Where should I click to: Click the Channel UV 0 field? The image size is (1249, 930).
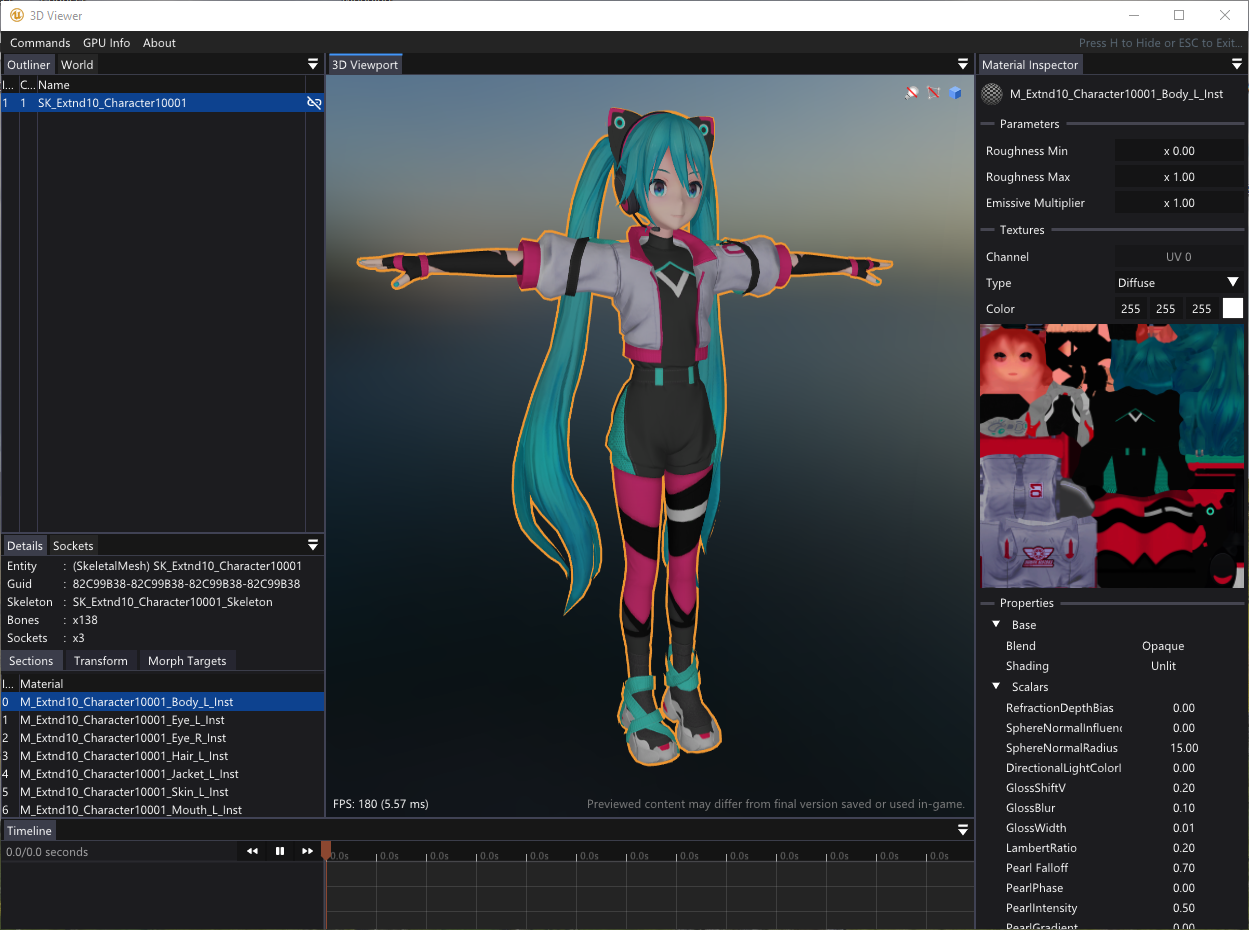pyautogui.click(x=1179, y=257)
